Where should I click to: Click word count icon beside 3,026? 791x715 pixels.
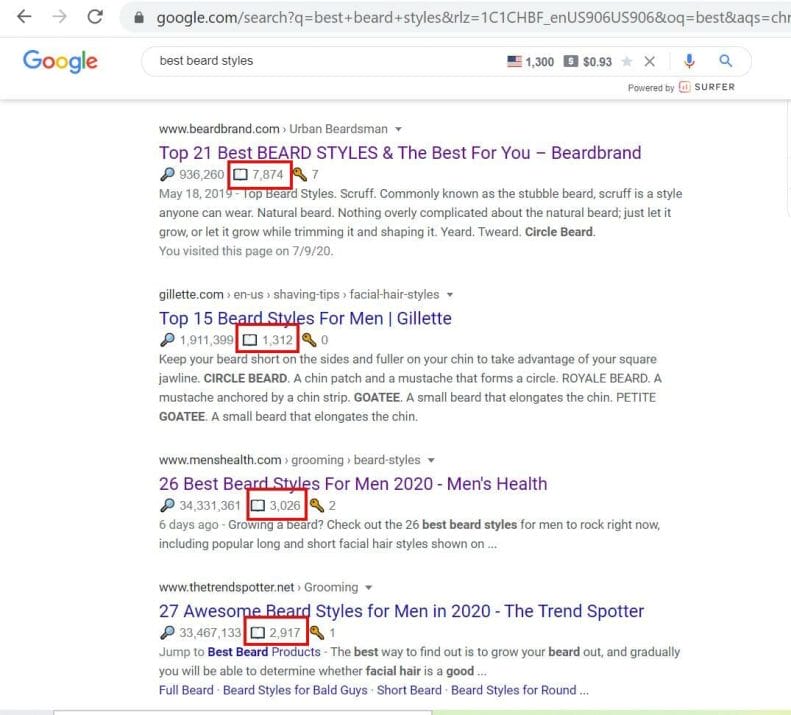258,506
